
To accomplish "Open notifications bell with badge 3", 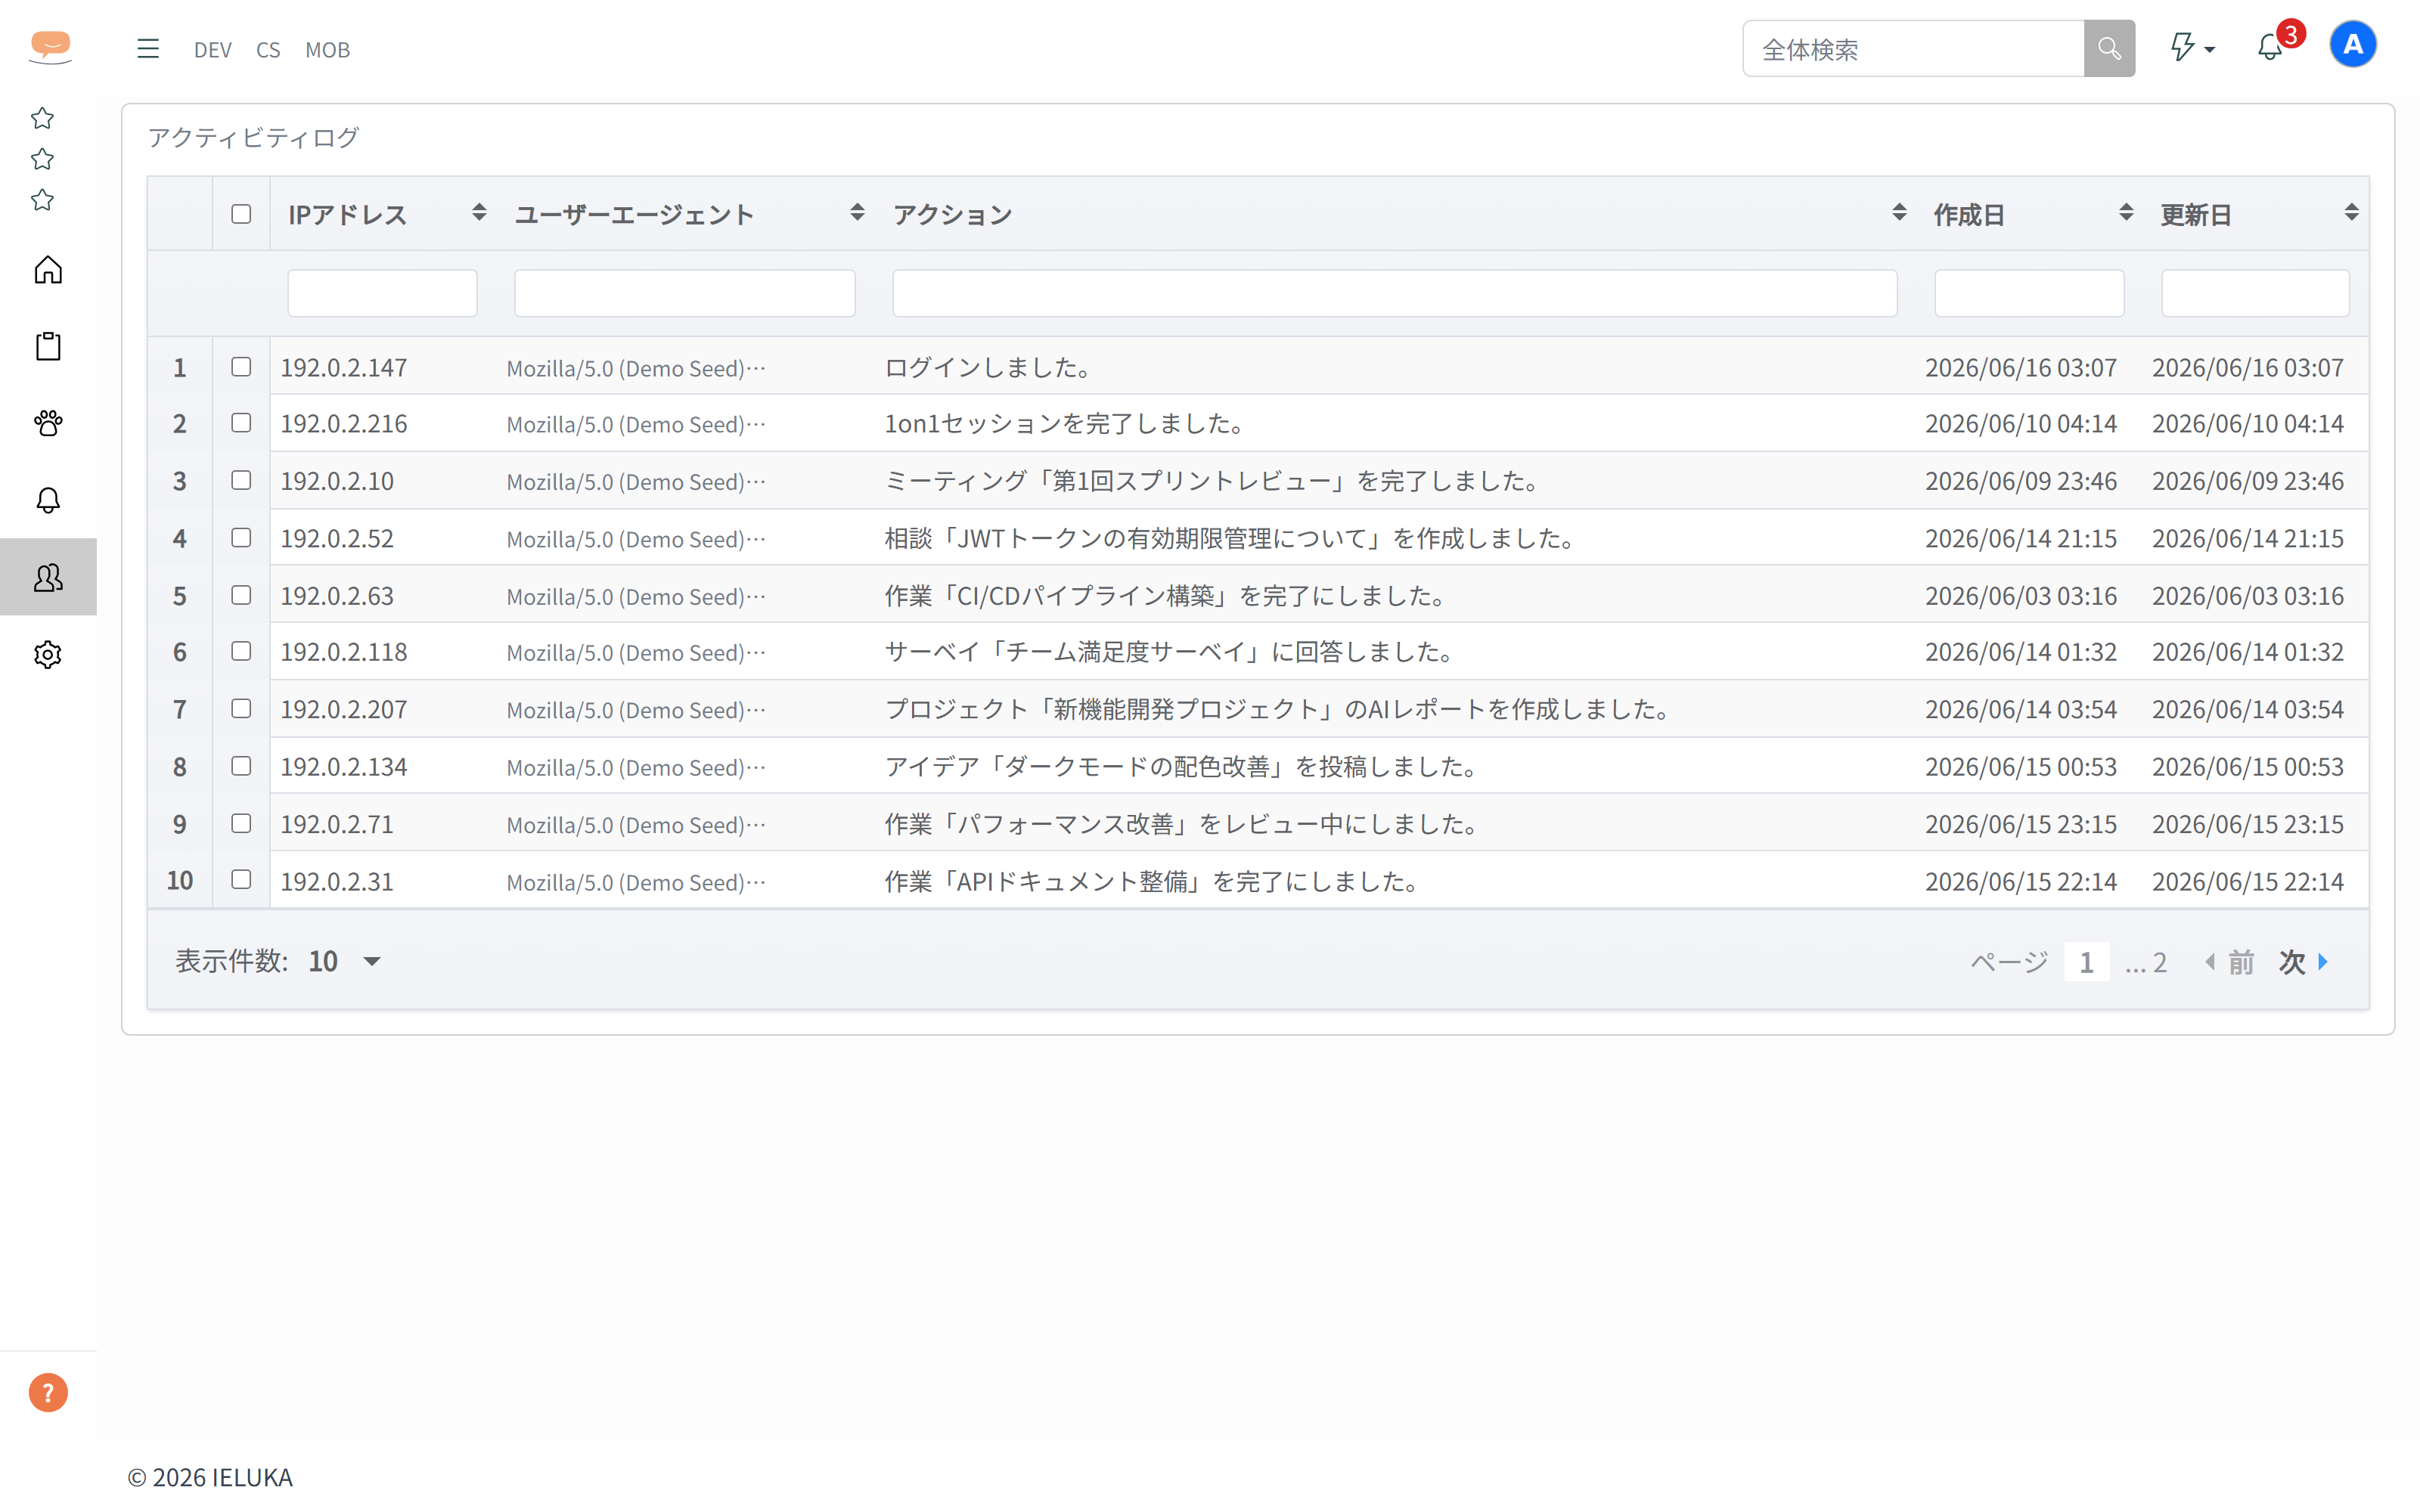I will coord(2270,47).
